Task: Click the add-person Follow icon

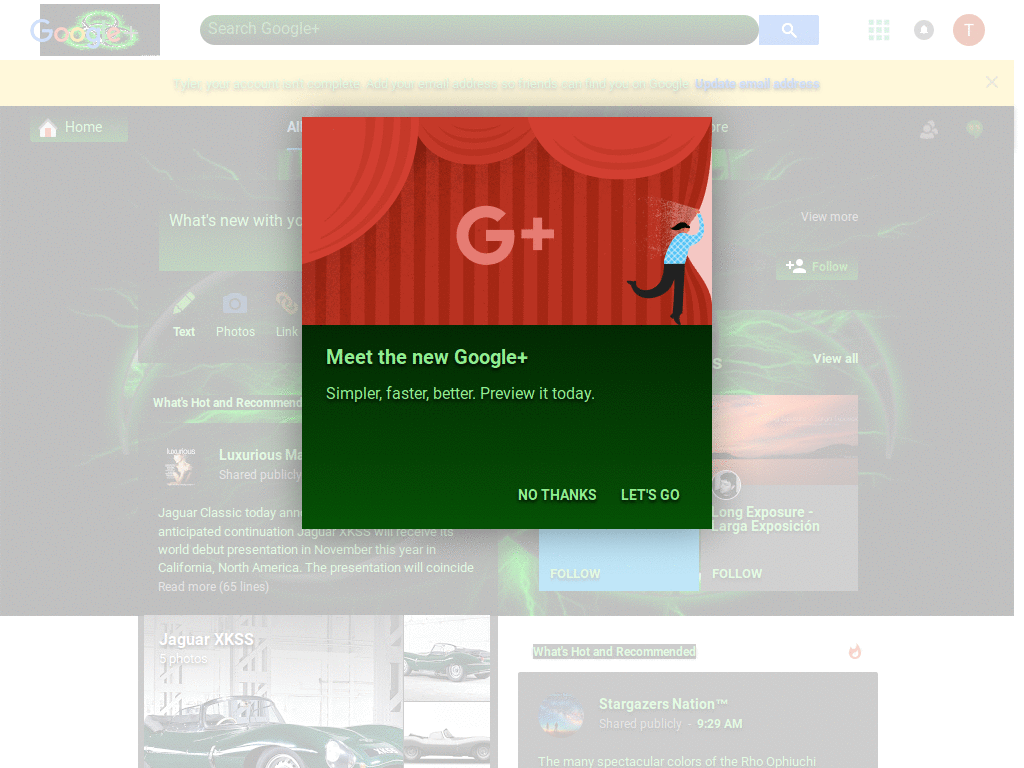Action: point(795,266)
